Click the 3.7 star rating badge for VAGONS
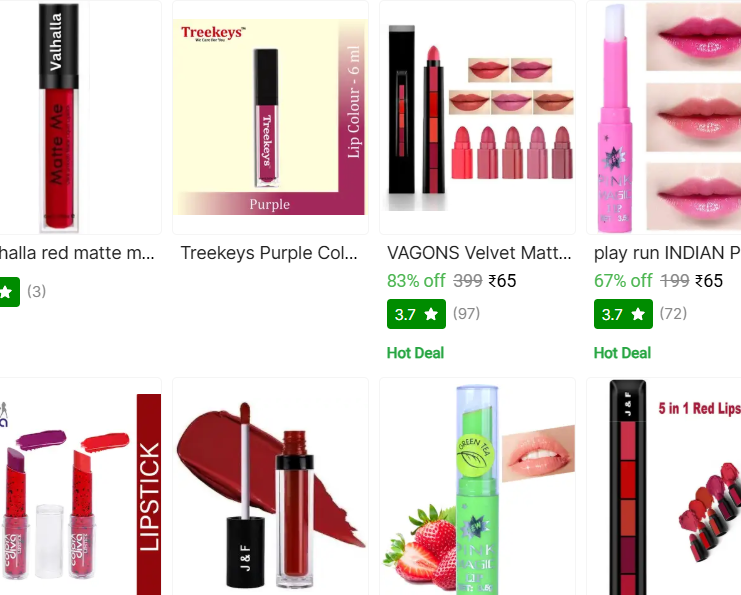741x595 pixels. point(416,314)
